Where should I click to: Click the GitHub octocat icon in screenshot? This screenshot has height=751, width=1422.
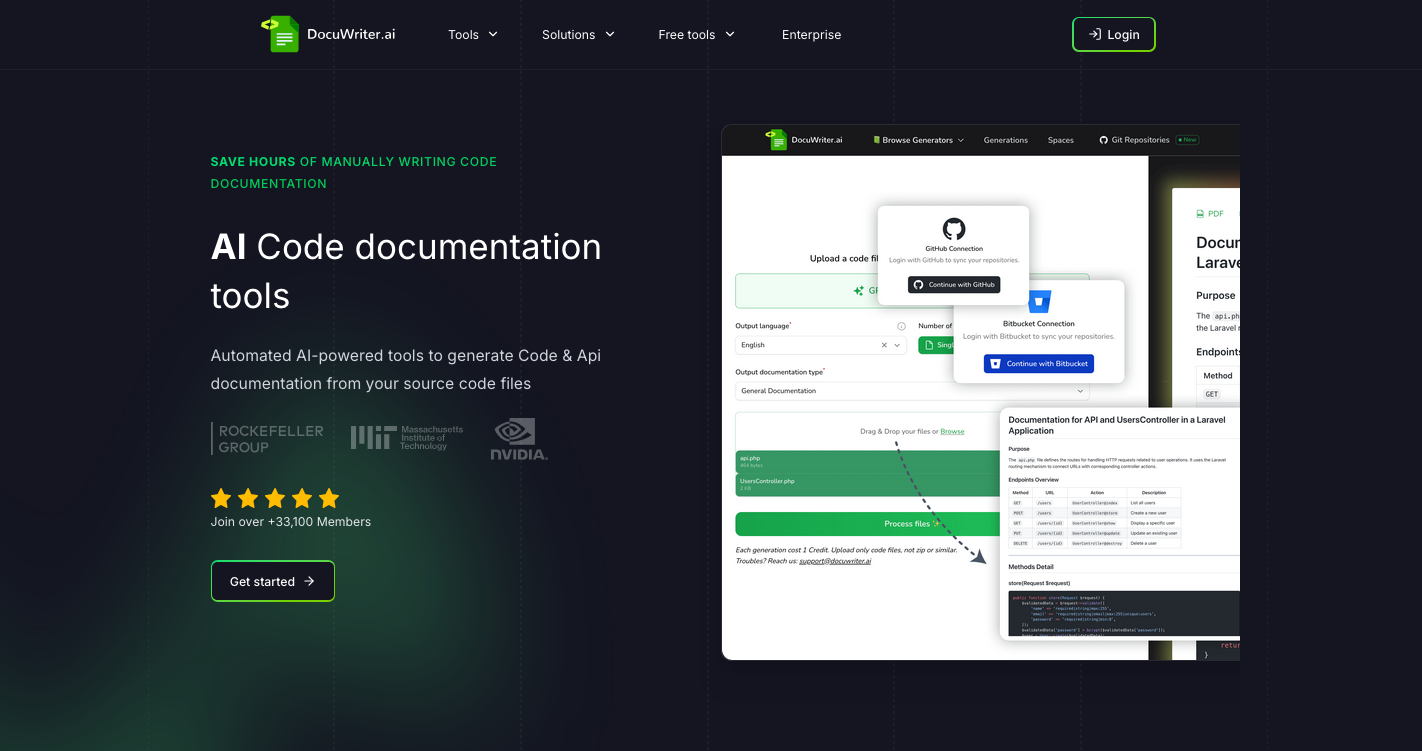[x=954, y=229]
